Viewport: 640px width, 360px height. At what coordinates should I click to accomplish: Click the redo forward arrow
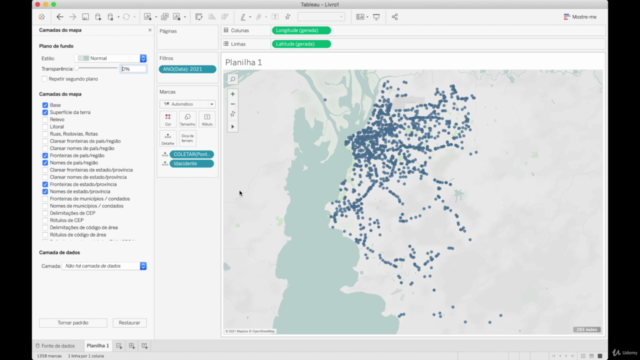tap(73, 17)
